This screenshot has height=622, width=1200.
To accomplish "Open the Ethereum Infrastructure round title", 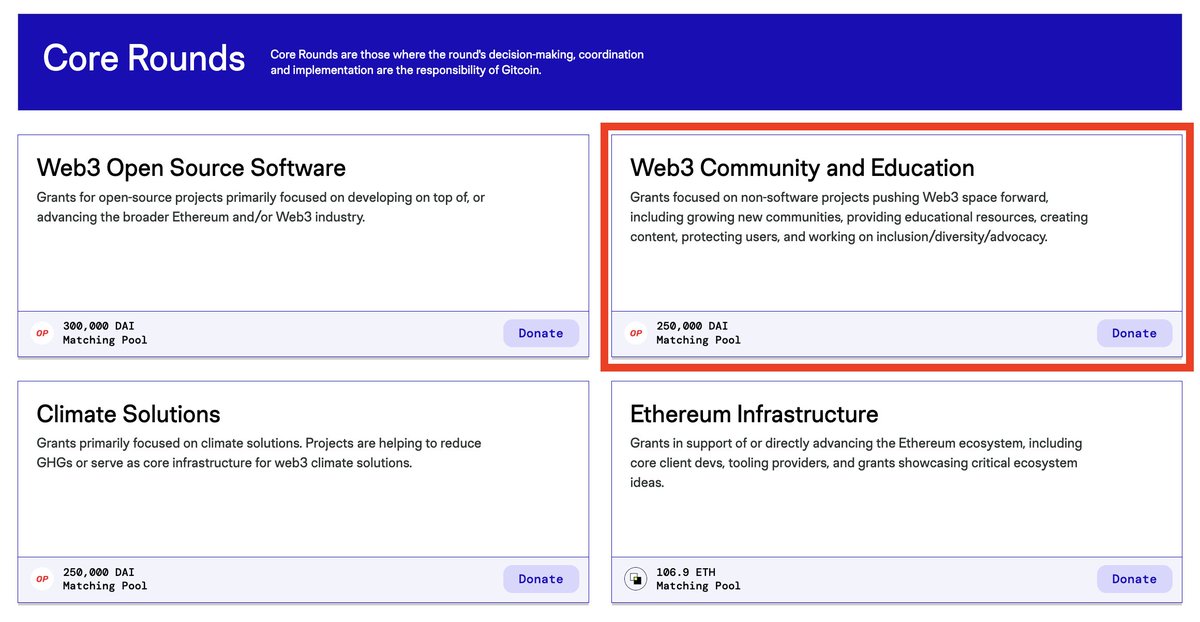I will coord(754,414).
